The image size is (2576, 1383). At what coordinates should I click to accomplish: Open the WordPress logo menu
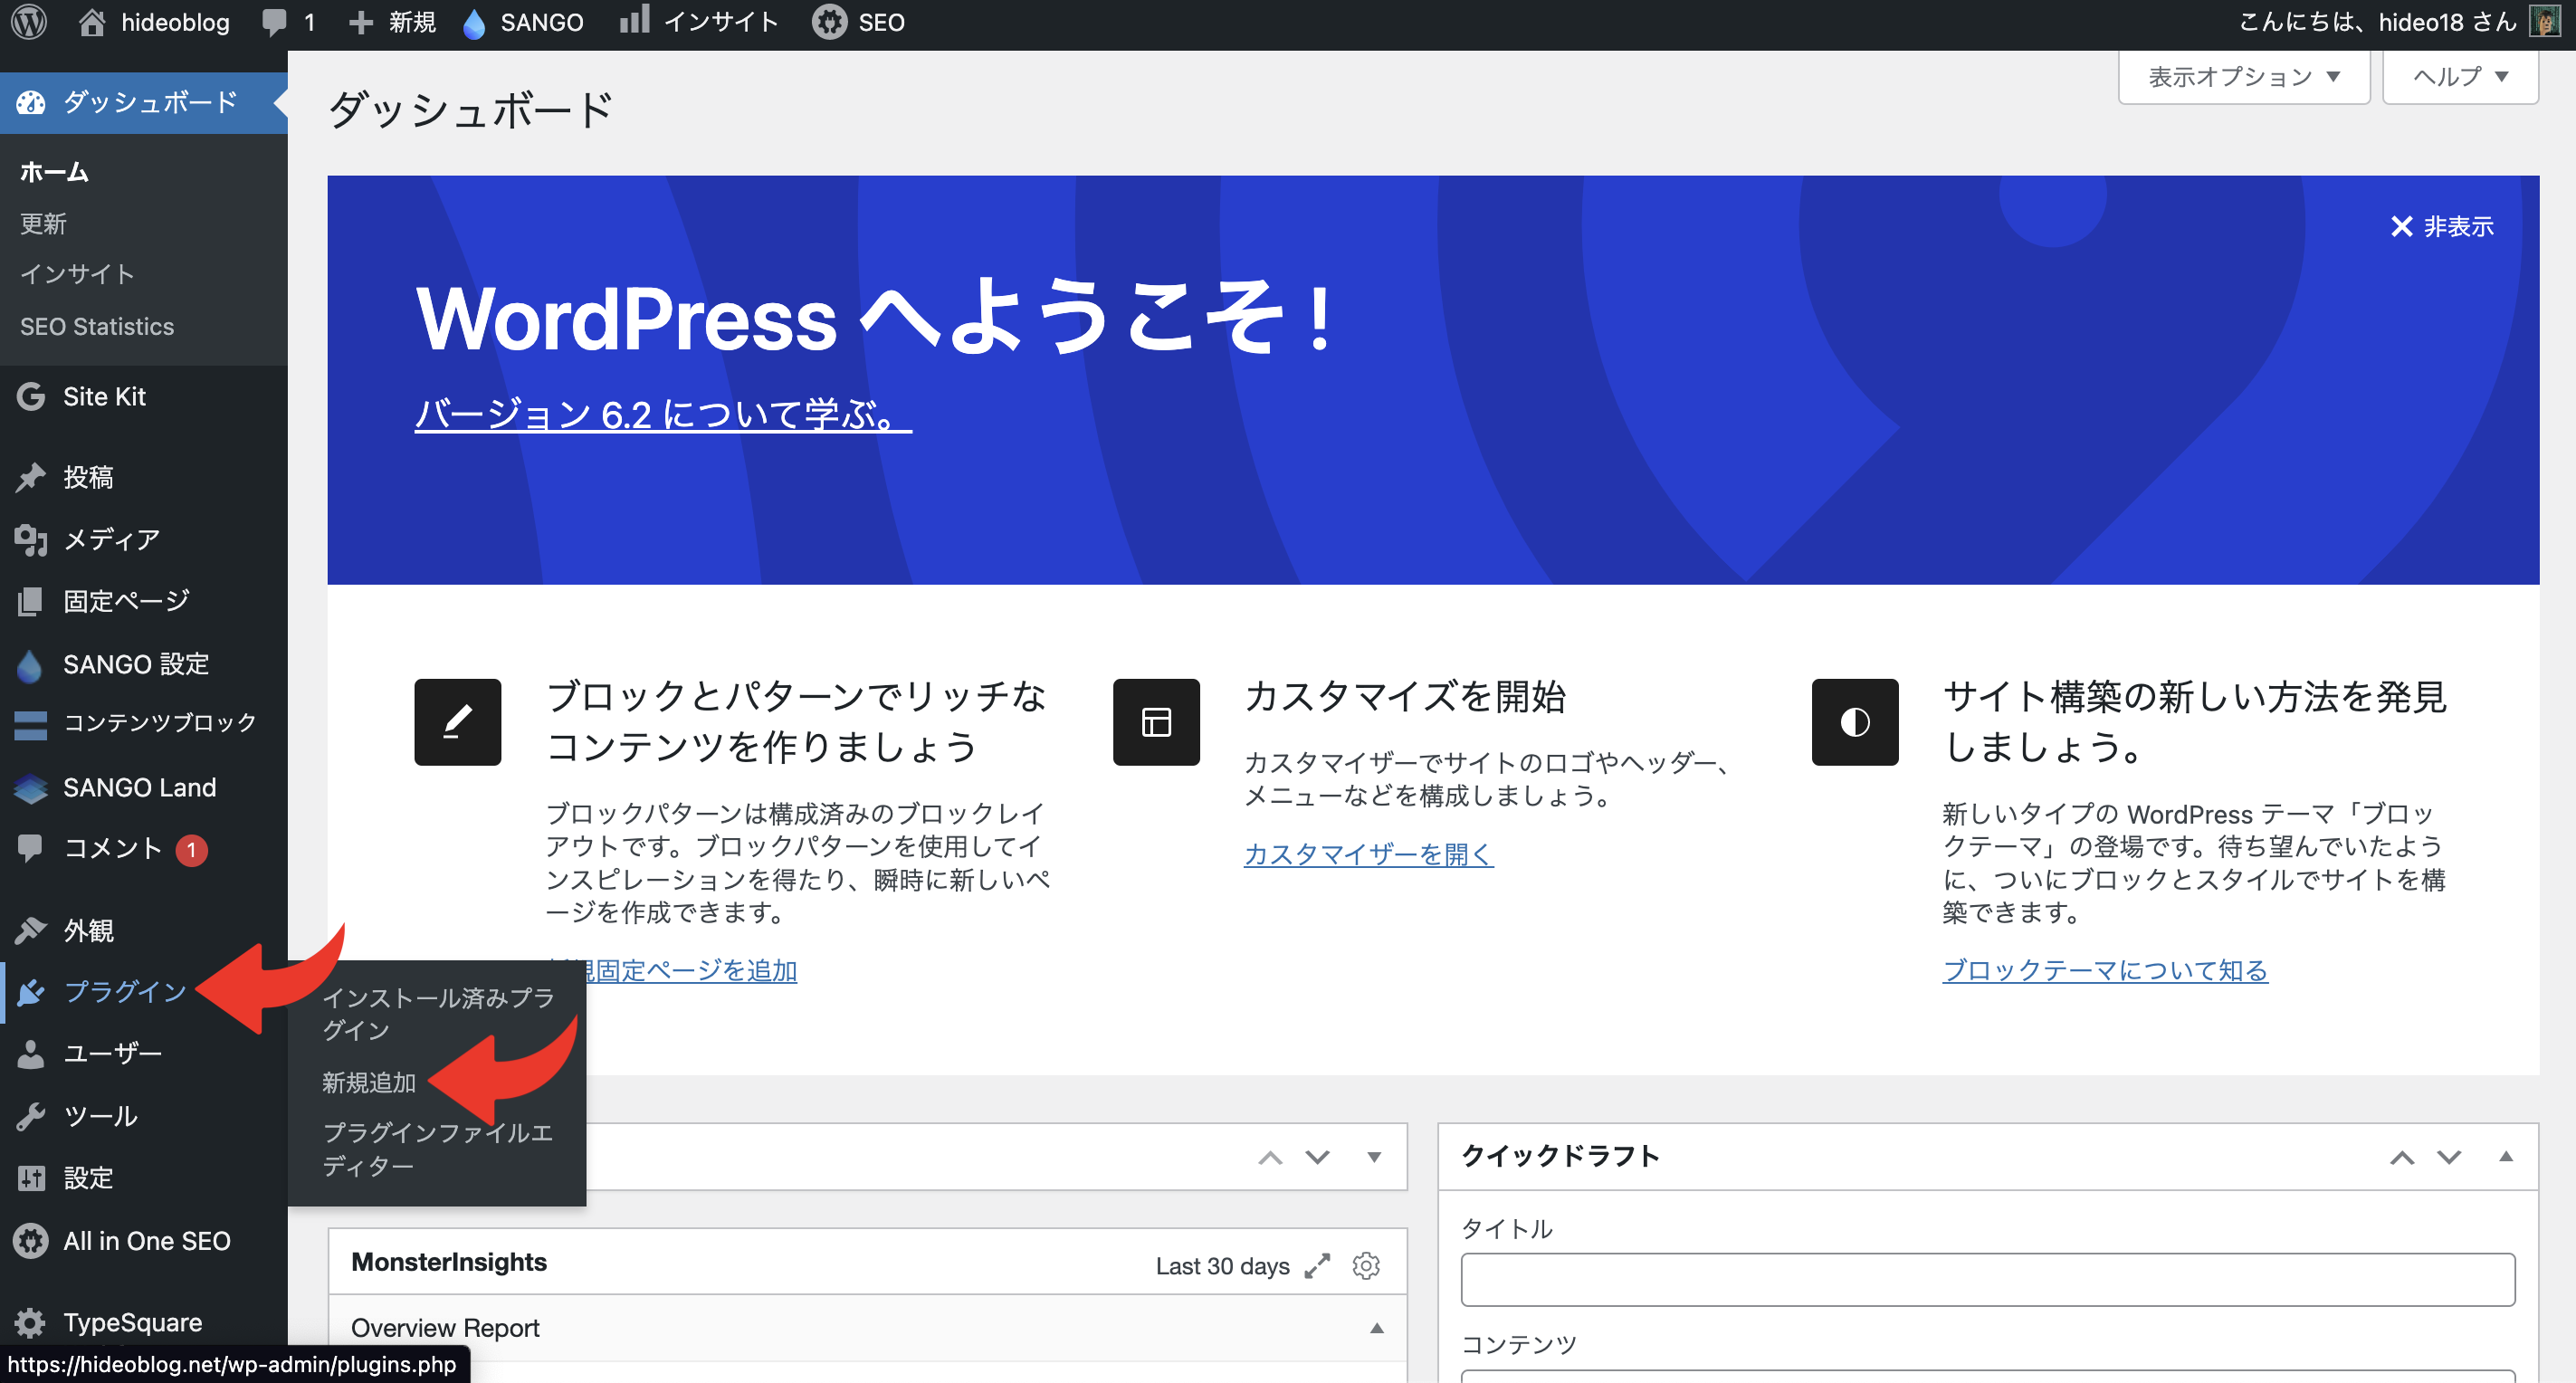coord(30,22)
